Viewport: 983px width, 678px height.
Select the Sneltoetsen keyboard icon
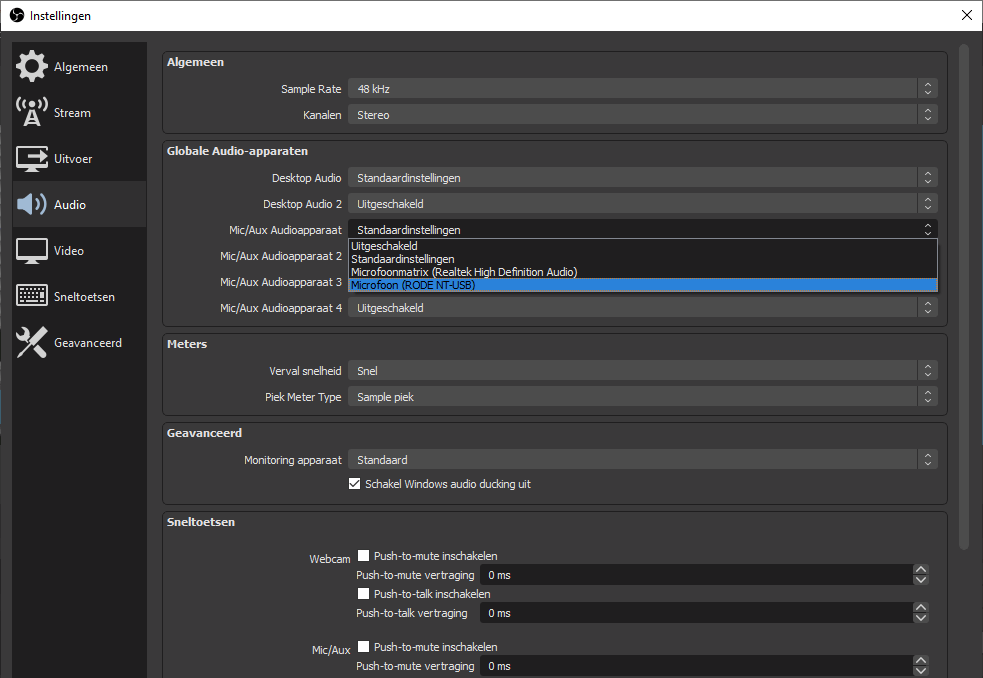(x=31, y=295)
